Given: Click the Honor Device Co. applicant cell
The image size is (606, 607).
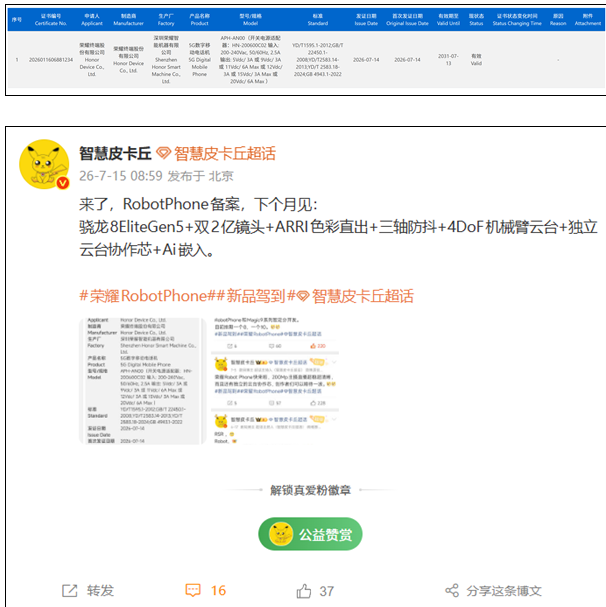Looking at the screenshot, I should point(92,60).
